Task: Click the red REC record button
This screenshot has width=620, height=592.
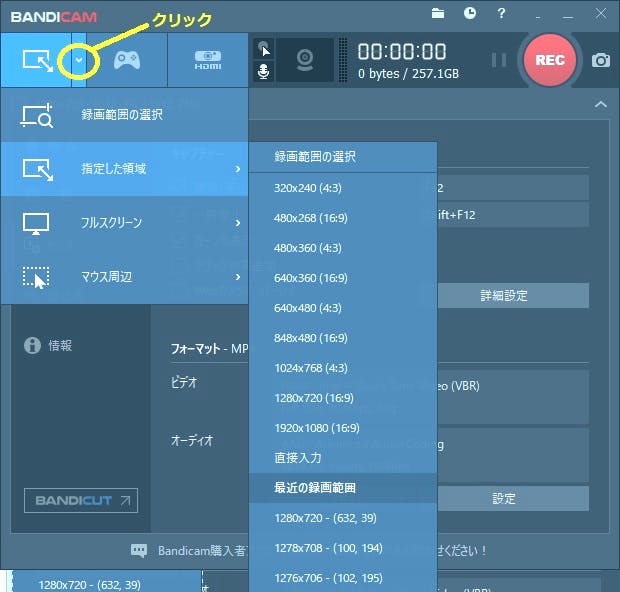Action: coord(550,60)
